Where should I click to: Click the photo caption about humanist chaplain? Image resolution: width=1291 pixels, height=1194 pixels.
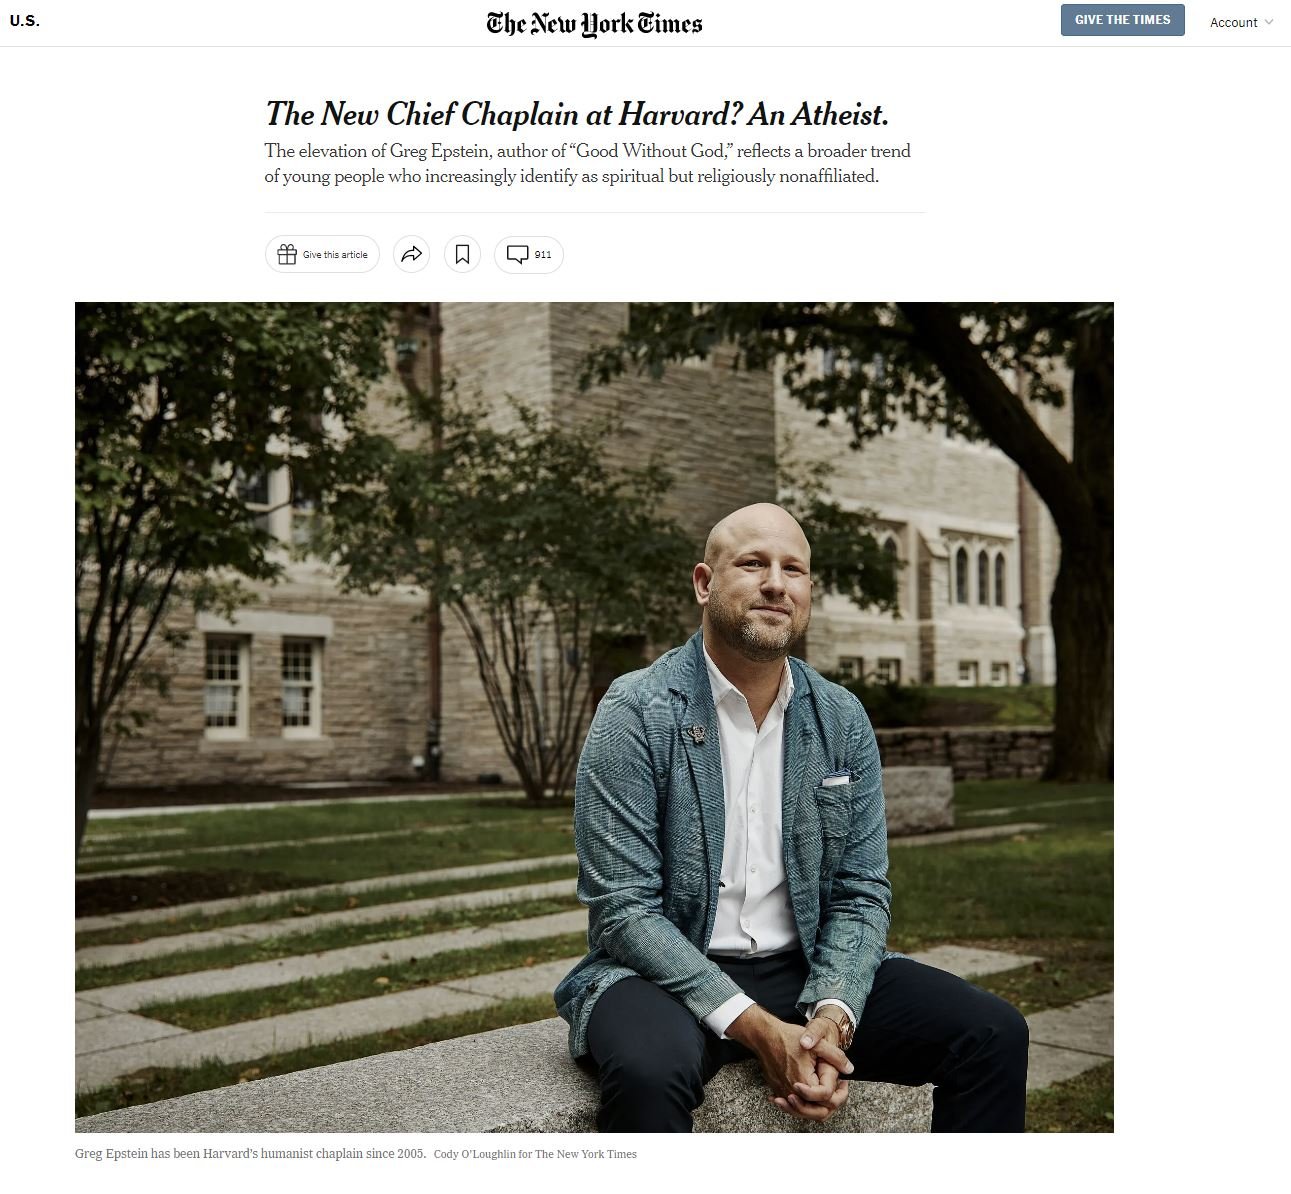pos(250,1153)
